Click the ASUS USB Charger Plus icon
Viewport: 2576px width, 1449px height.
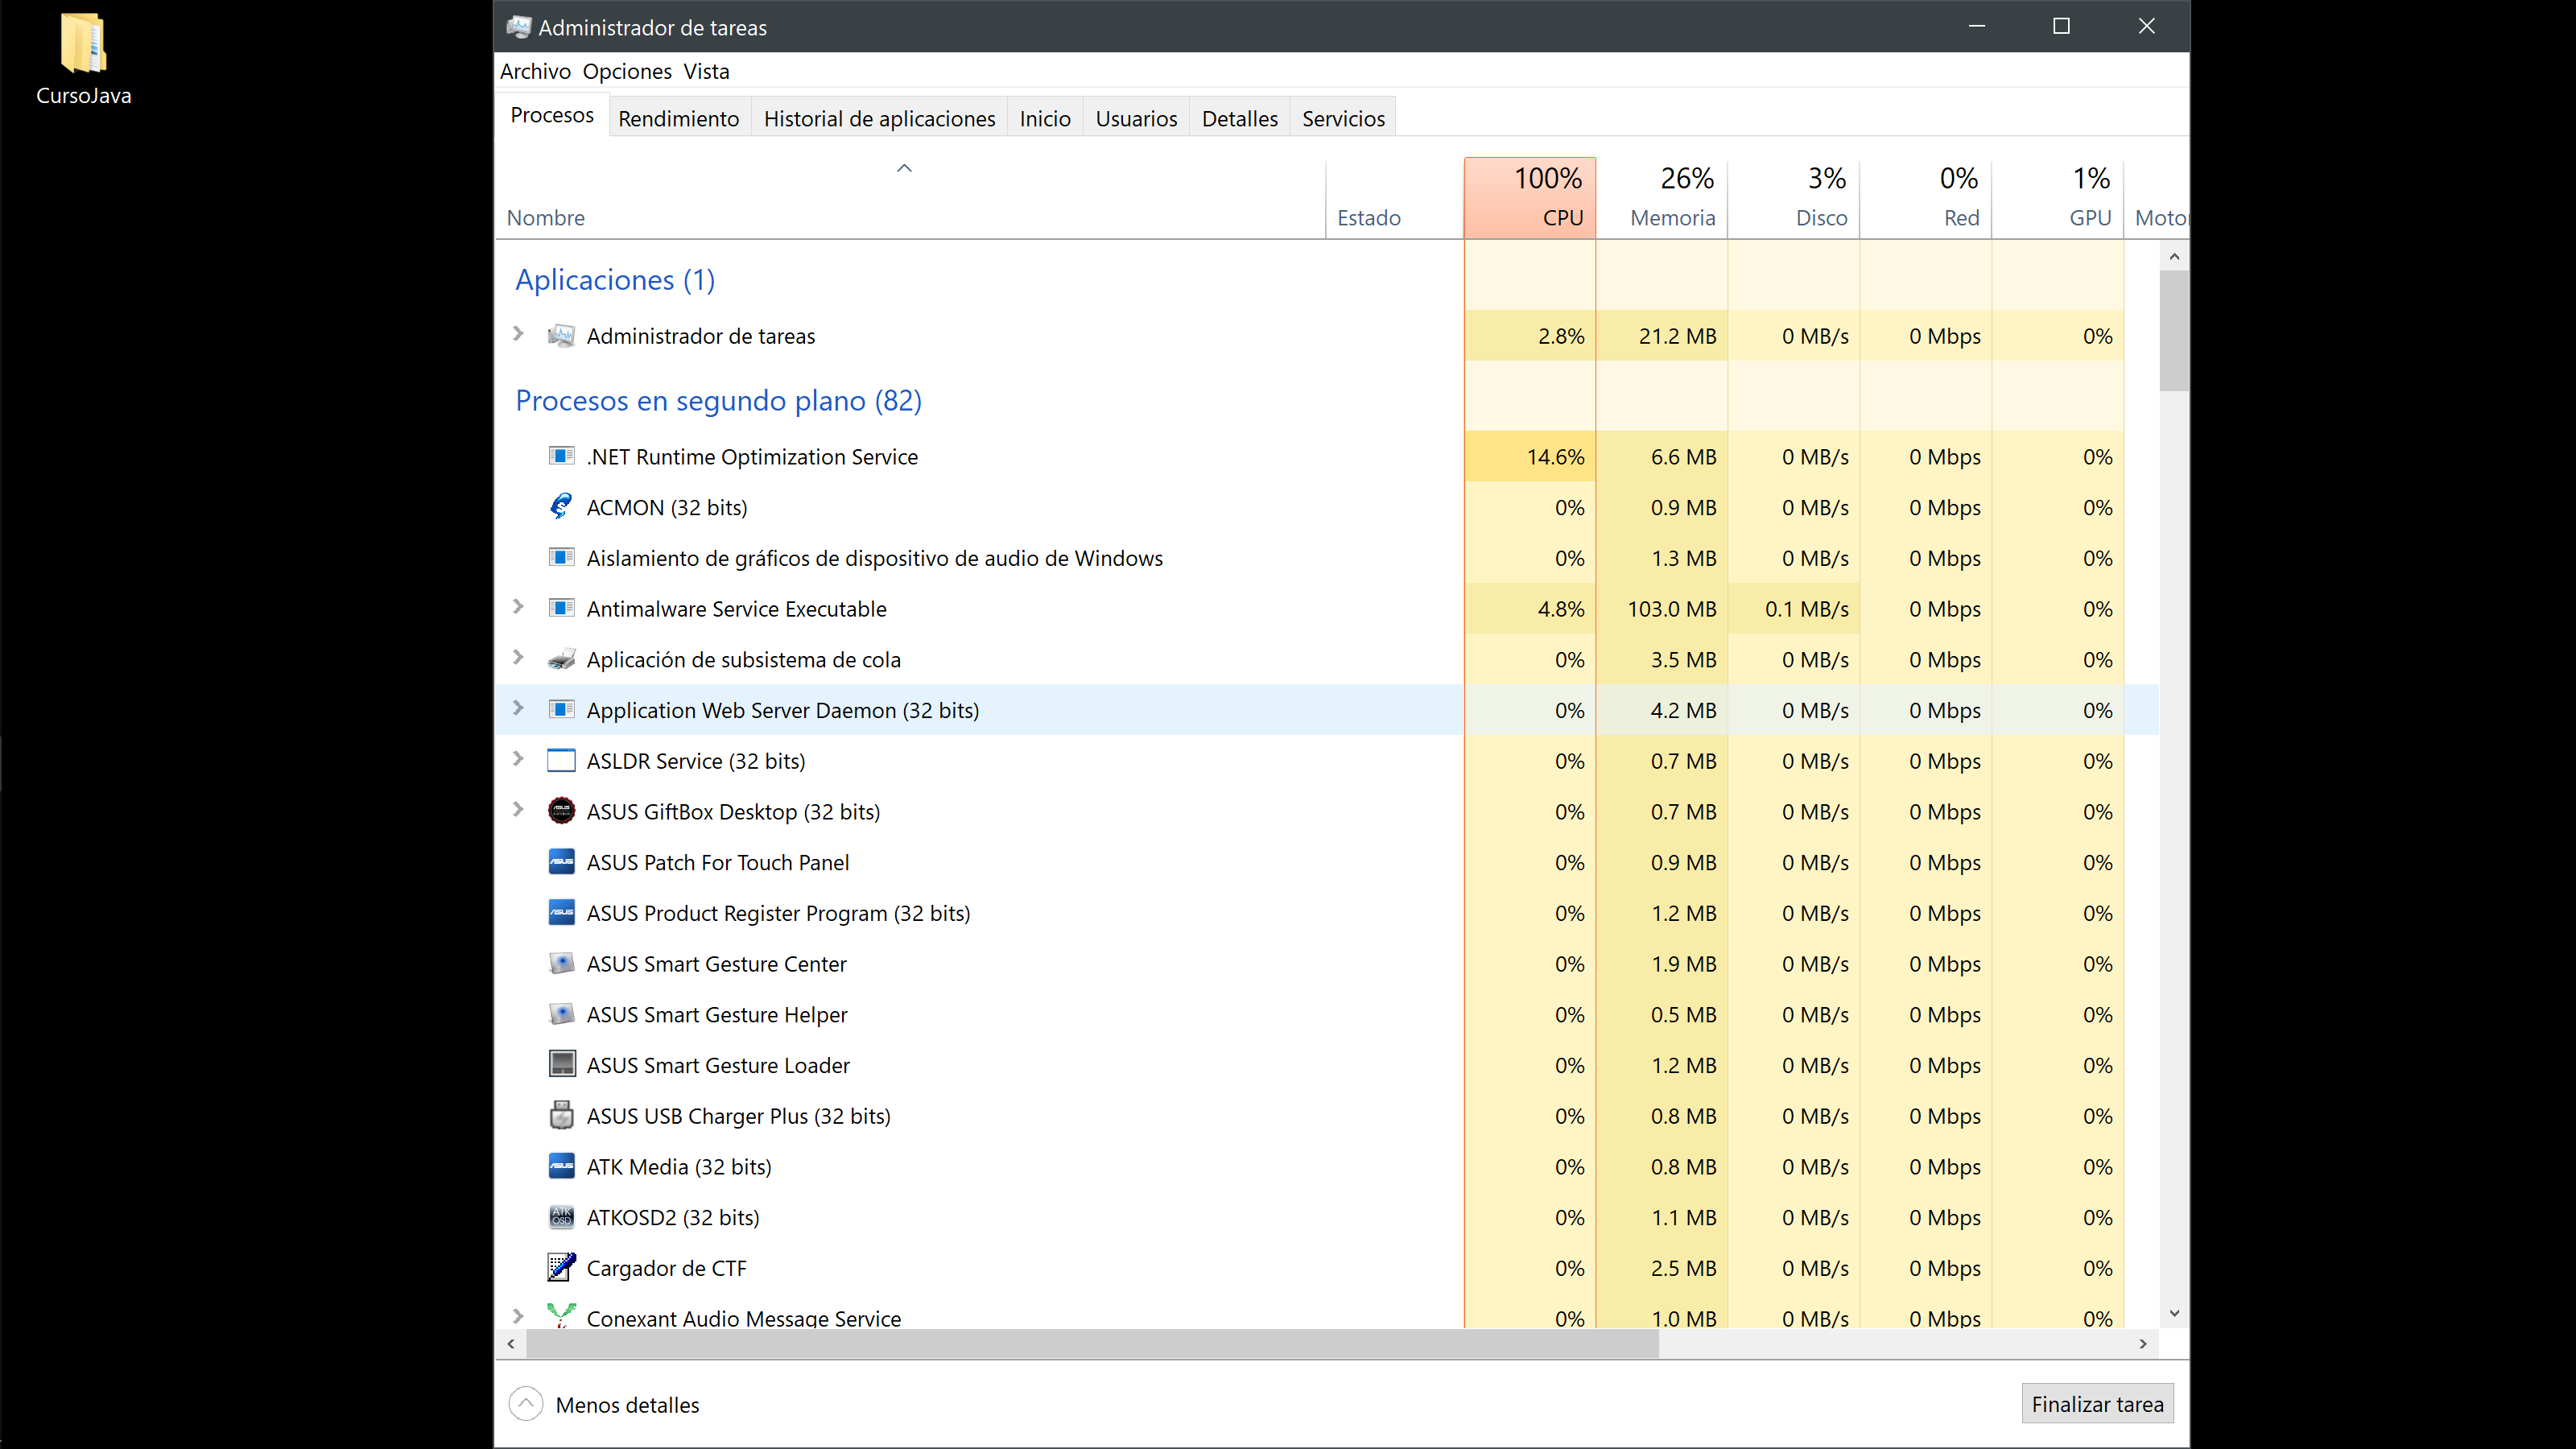click(561, 1115)
